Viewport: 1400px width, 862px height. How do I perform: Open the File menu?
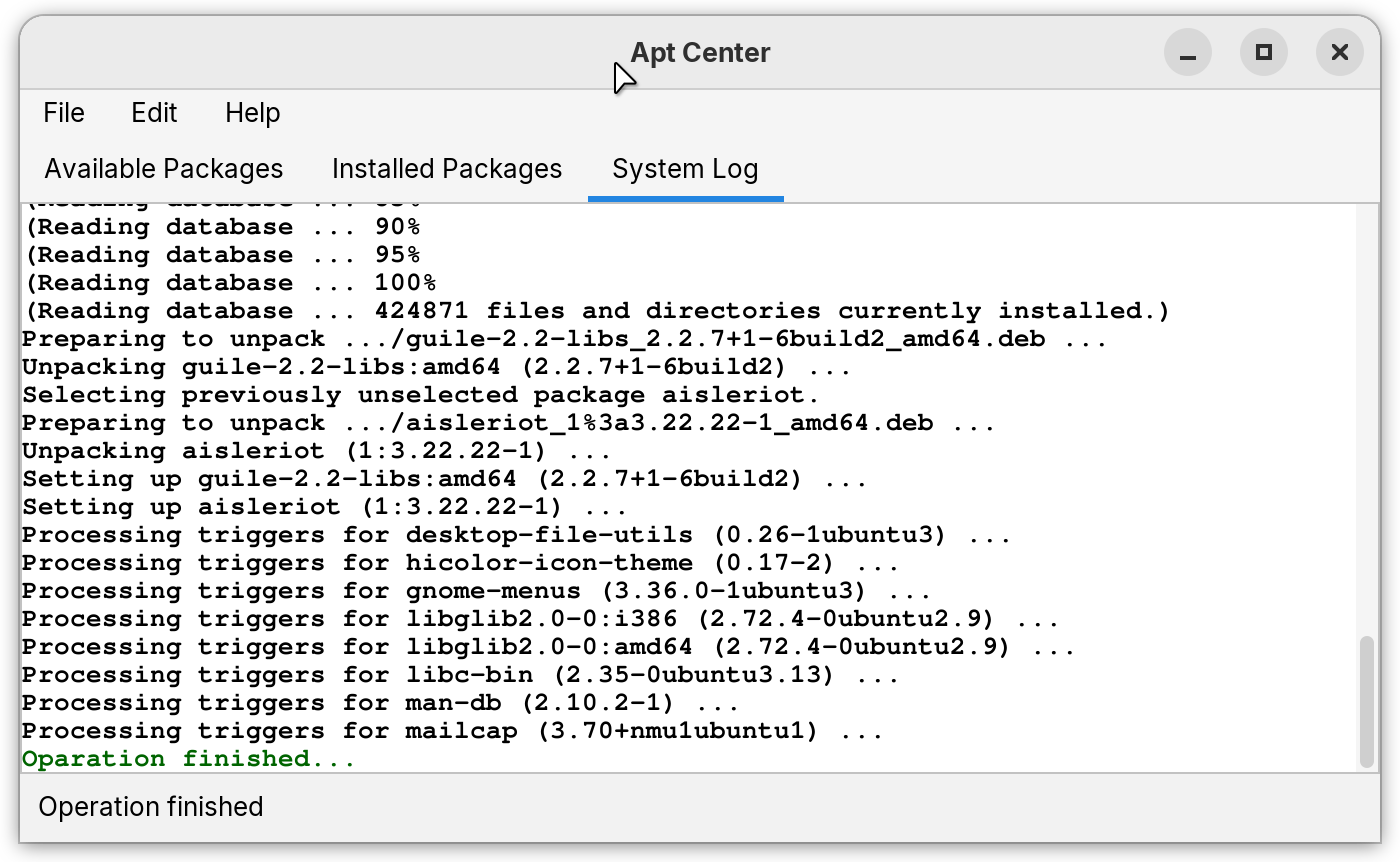tap(63, 112)
